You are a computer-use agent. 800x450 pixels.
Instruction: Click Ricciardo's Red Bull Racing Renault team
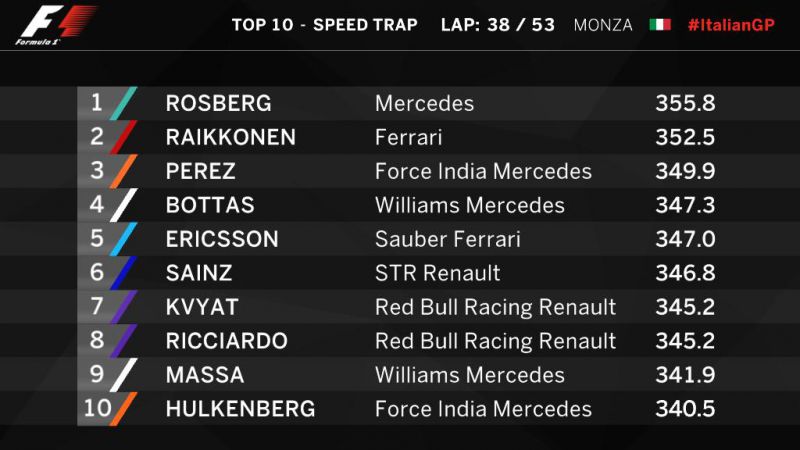[x=495, y=341]
